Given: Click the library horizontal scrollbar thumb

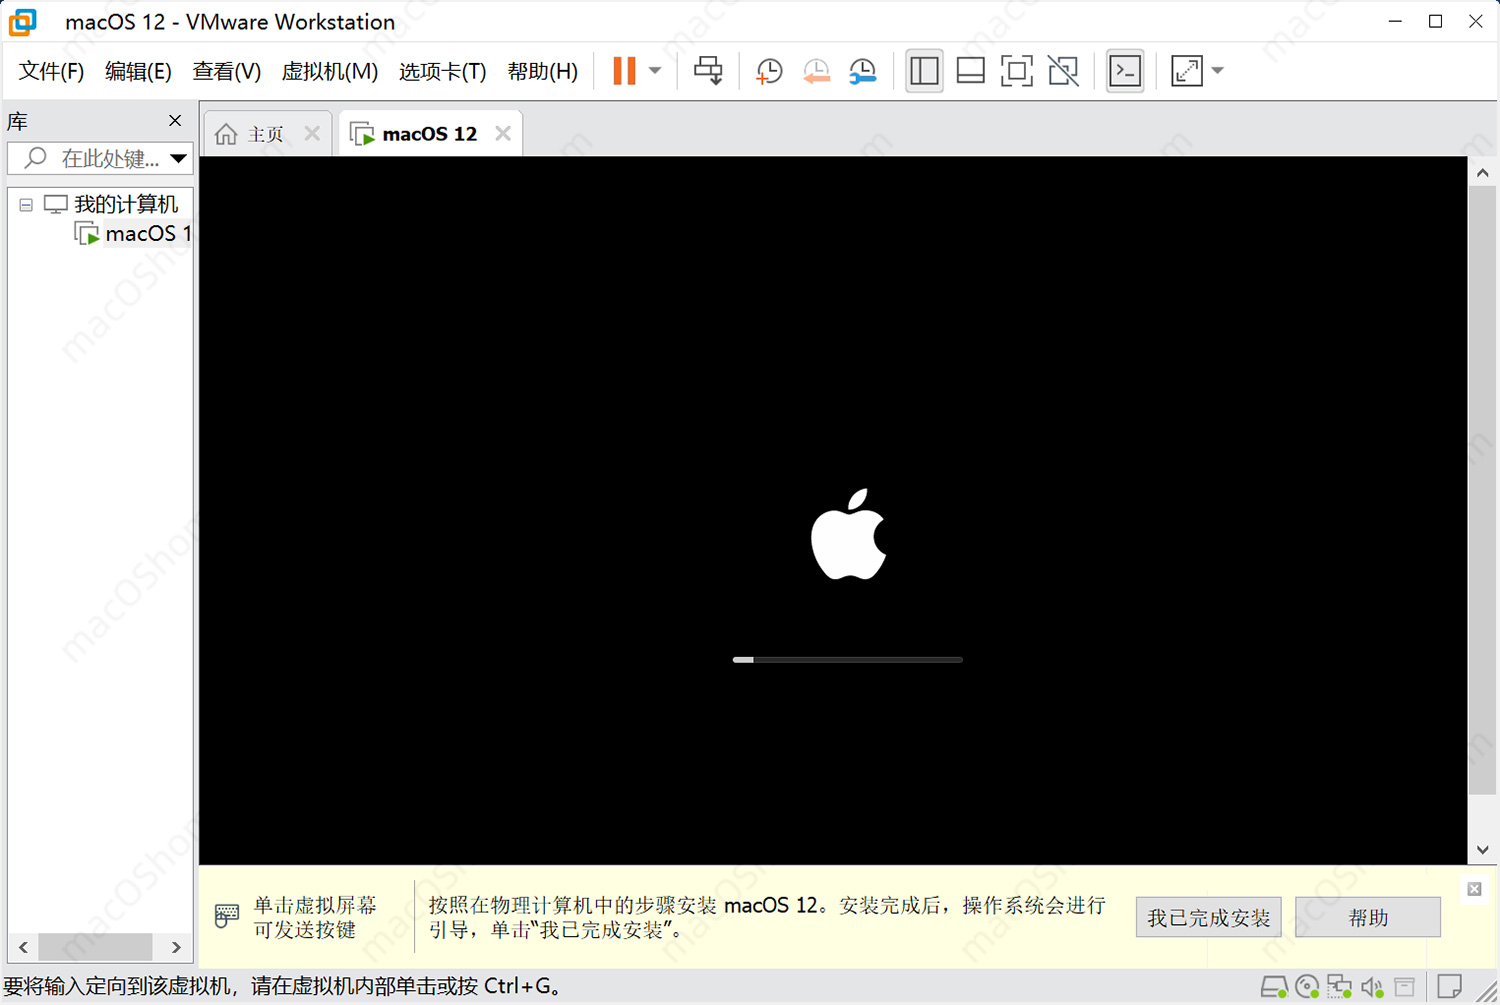Looking at the screenshot, I should coord(95,946).
